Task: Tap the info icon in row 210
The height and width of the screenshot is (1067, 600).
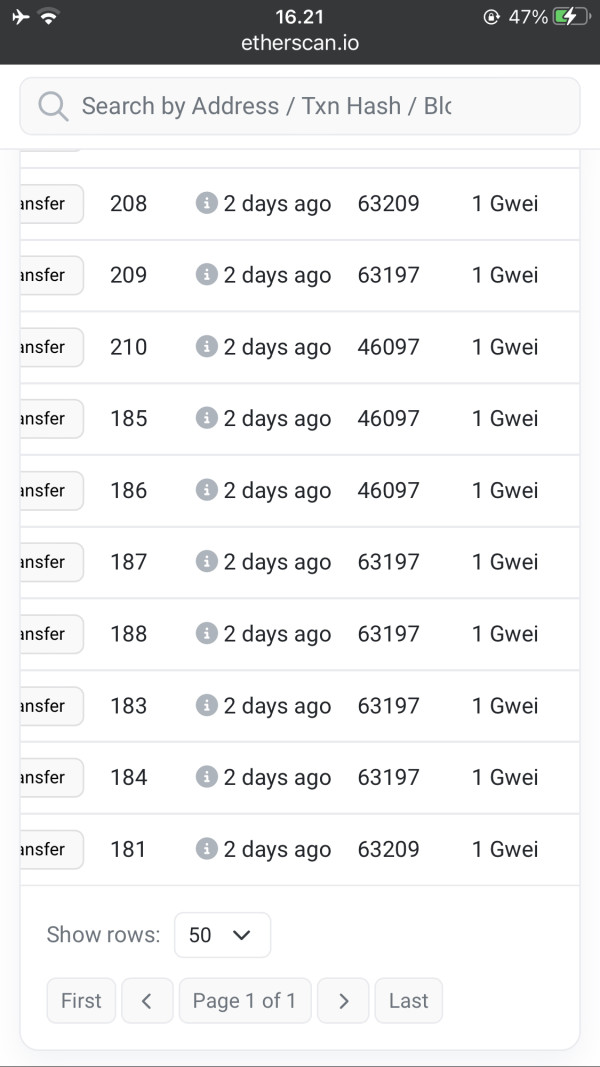Action: click(x=206, y=346)
